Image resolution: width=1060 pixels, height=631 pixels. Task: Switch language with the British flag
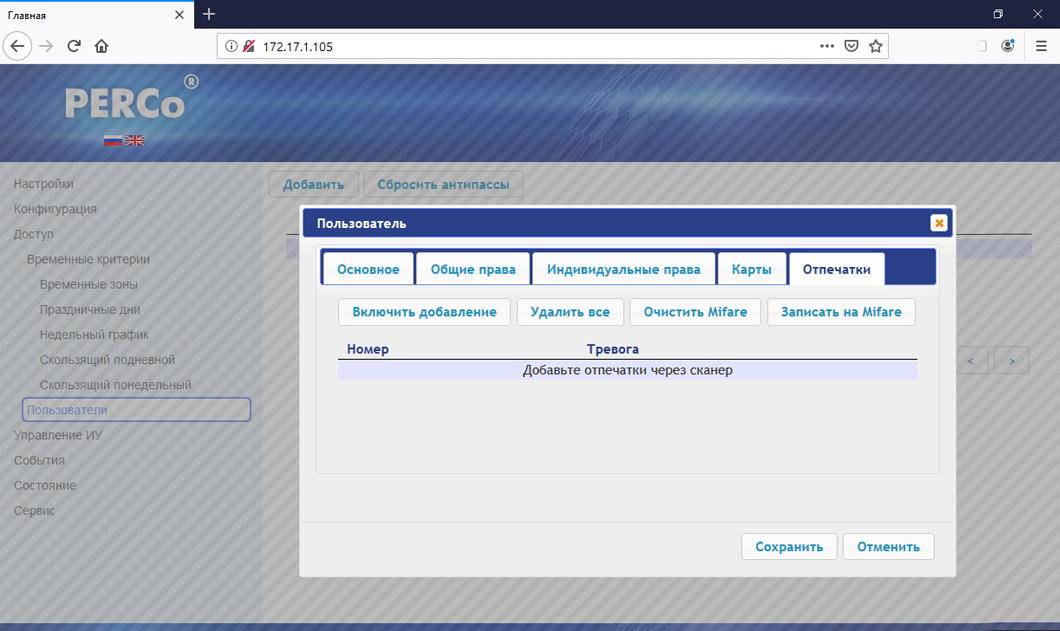pyautogui.click(x=134, y=141)
